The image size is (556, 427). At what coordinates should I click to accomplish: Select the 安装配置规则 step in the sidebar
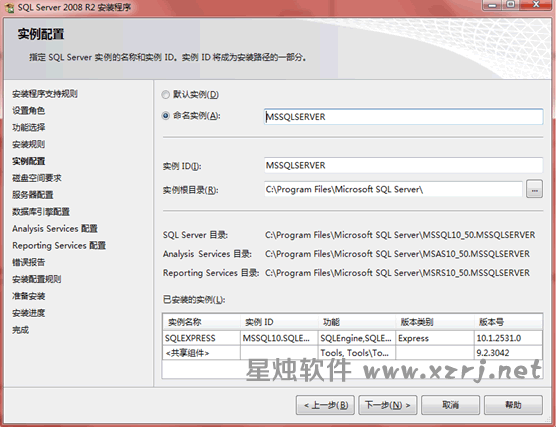pyautogui.click(x=37, y=279)
